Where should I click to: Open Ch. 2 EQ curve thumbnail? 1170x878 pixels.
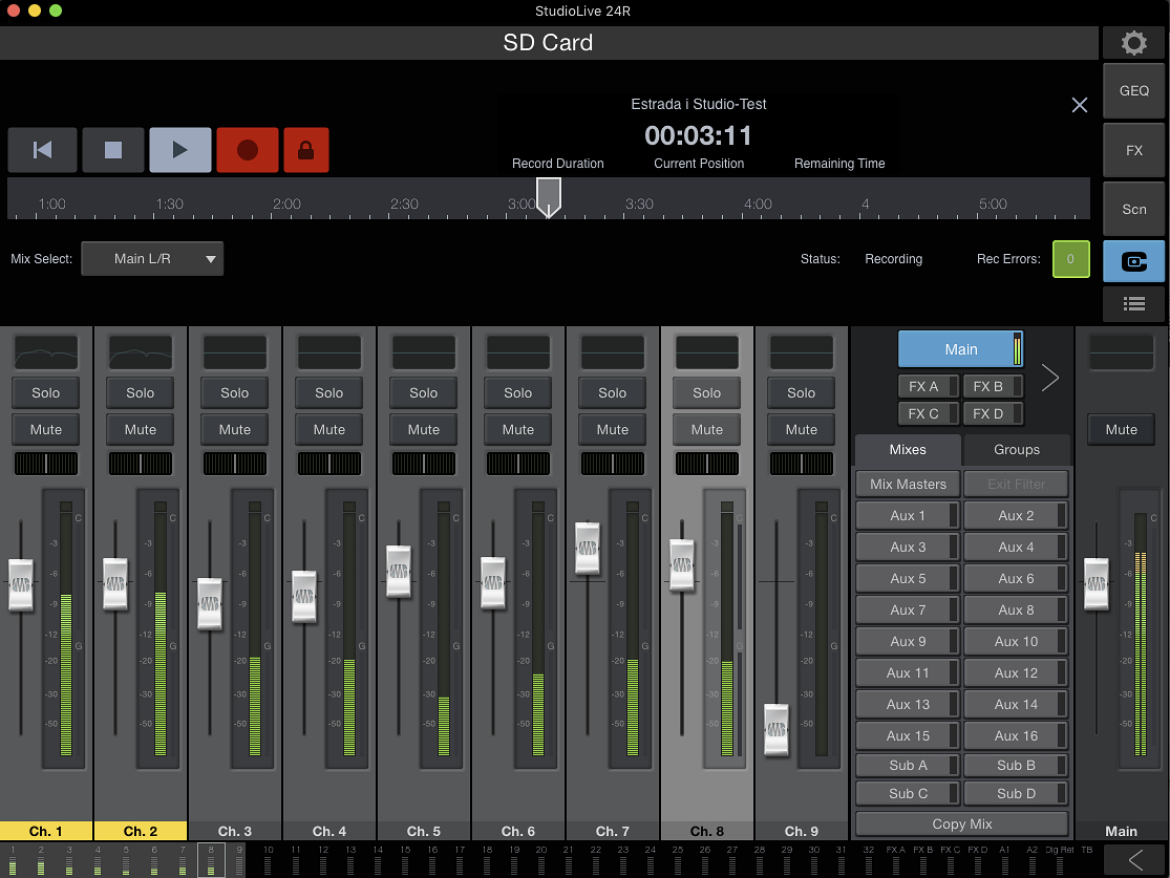[x=140, y=352]
